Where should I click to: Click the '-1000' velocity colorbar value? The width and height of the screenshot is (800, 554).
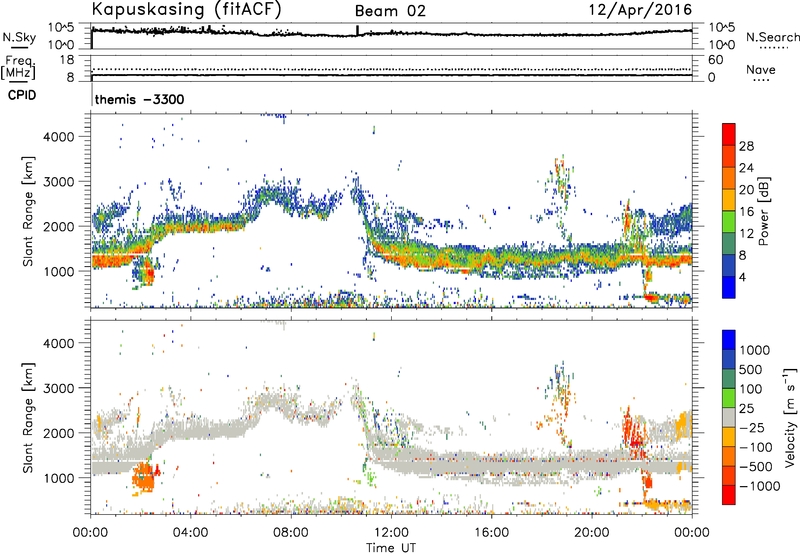tap(760, 486)
